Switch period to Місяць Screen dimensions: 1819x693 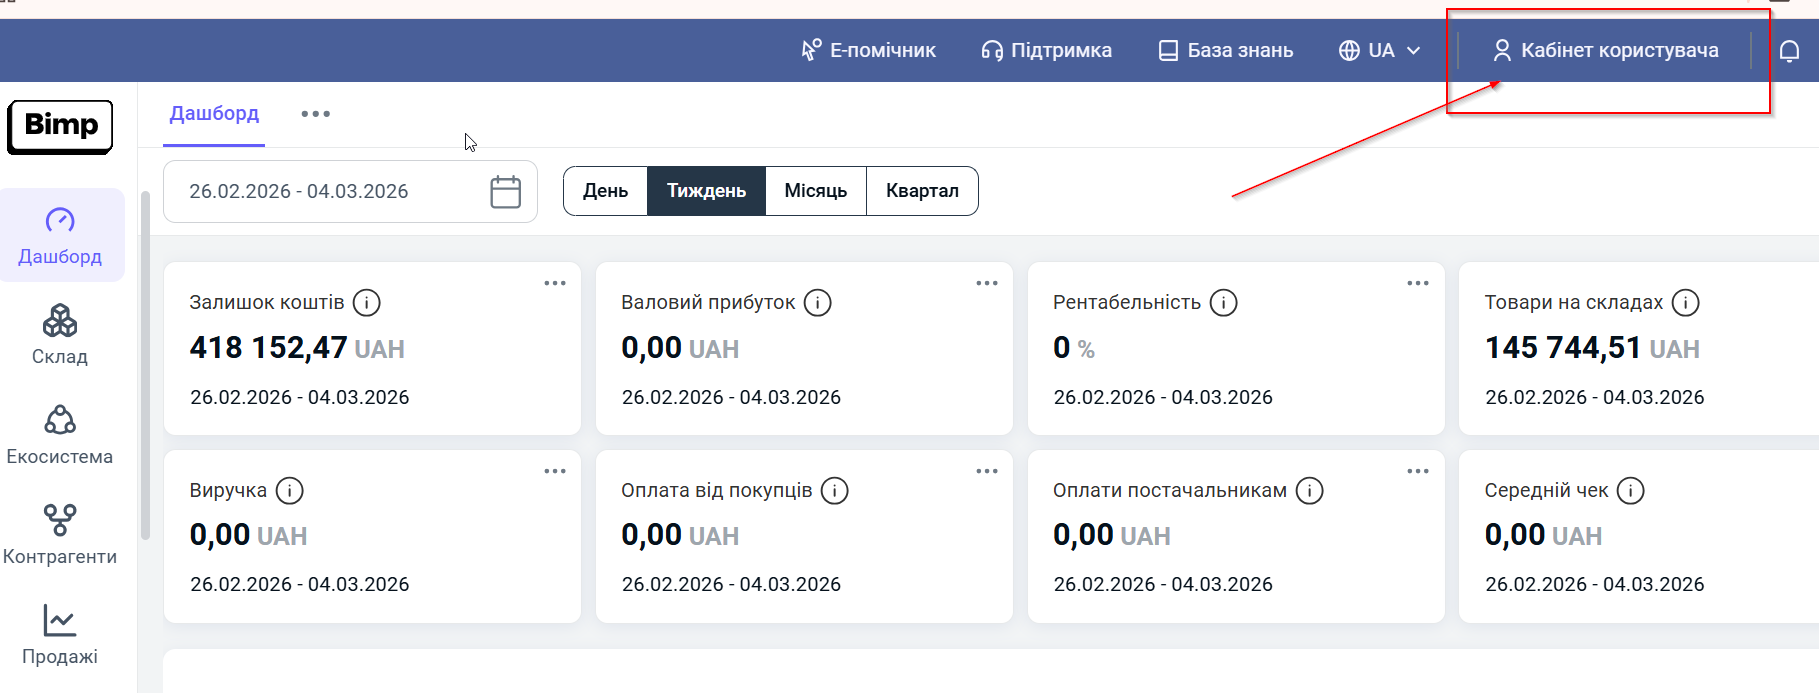(815, 191)
